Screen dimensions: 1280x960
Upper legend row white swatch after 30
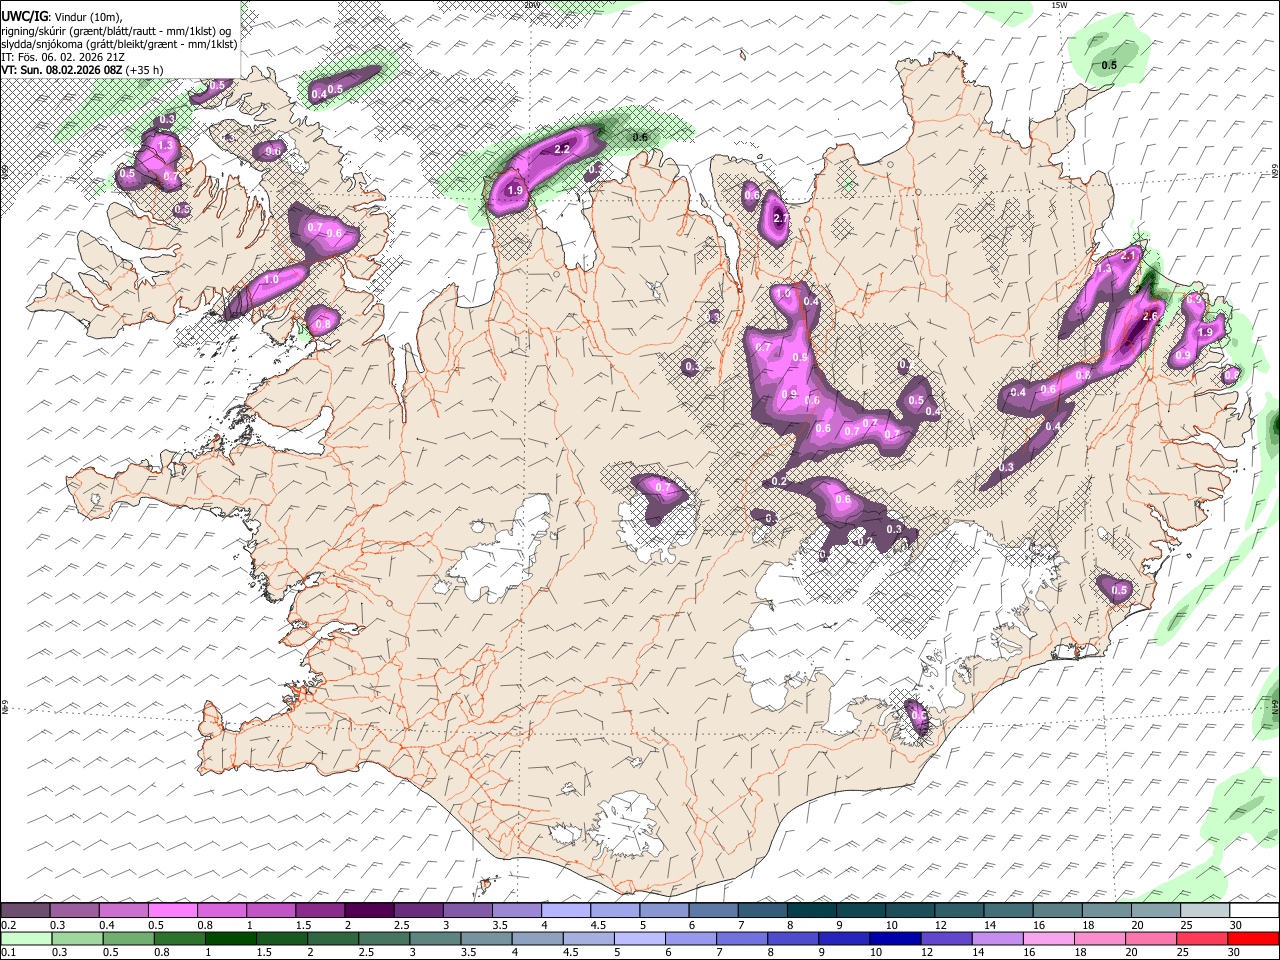[1254, 911]
